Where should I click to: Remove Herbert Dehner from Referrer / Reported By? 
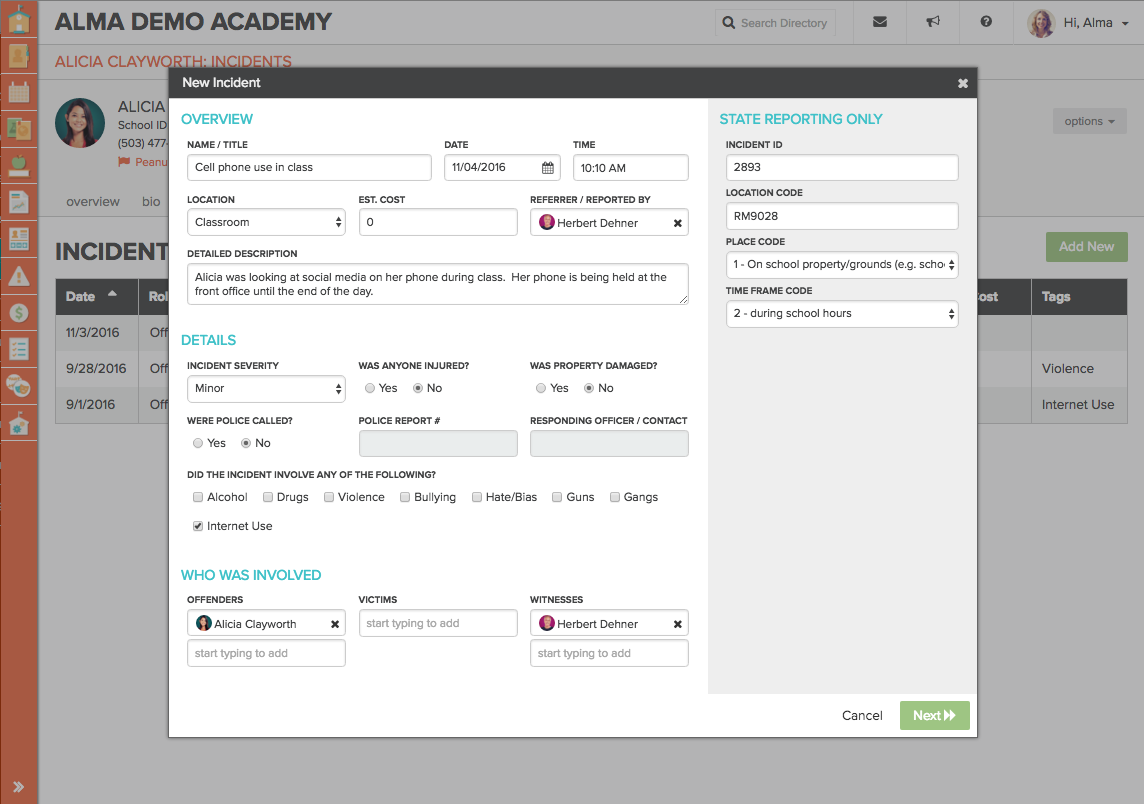click(677, 223)
